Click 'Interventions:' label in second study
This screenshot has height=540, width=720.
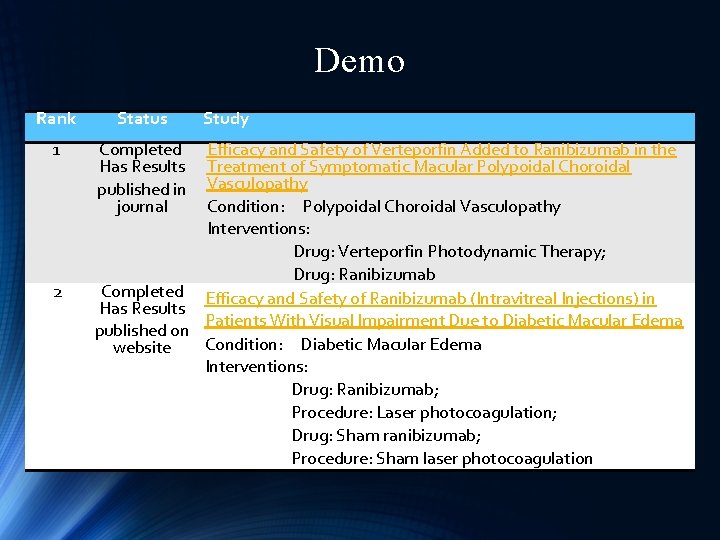coord(257,367)
